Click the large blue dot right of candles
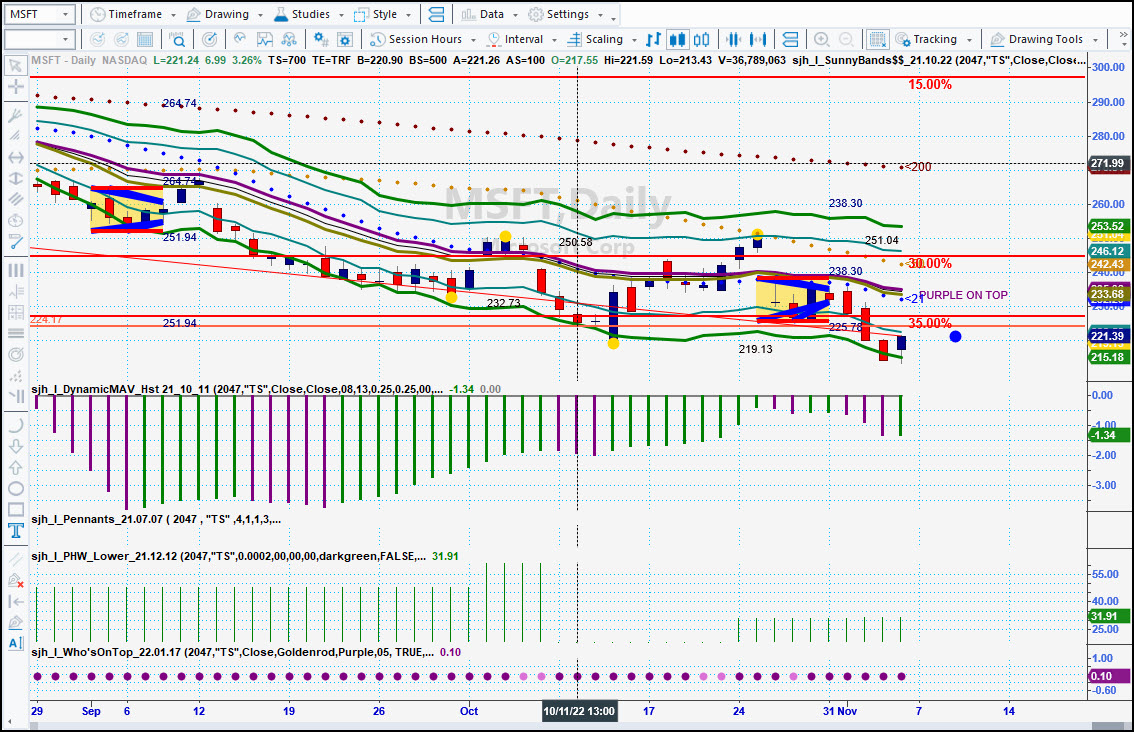1134x732 pixels. click(955, 336)
